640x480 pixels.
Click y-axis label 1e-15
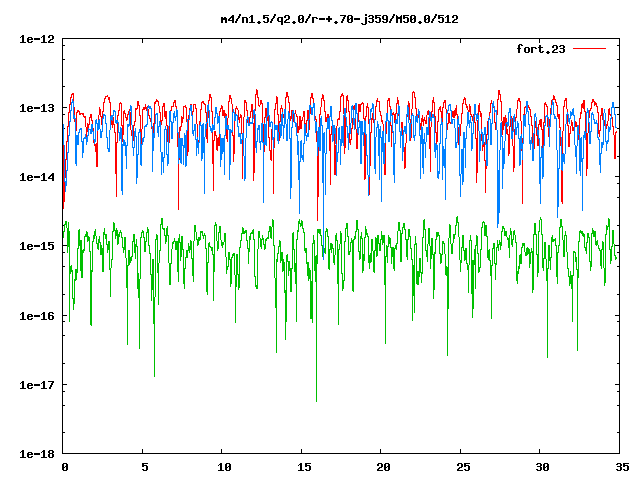[x=37, y=246]
